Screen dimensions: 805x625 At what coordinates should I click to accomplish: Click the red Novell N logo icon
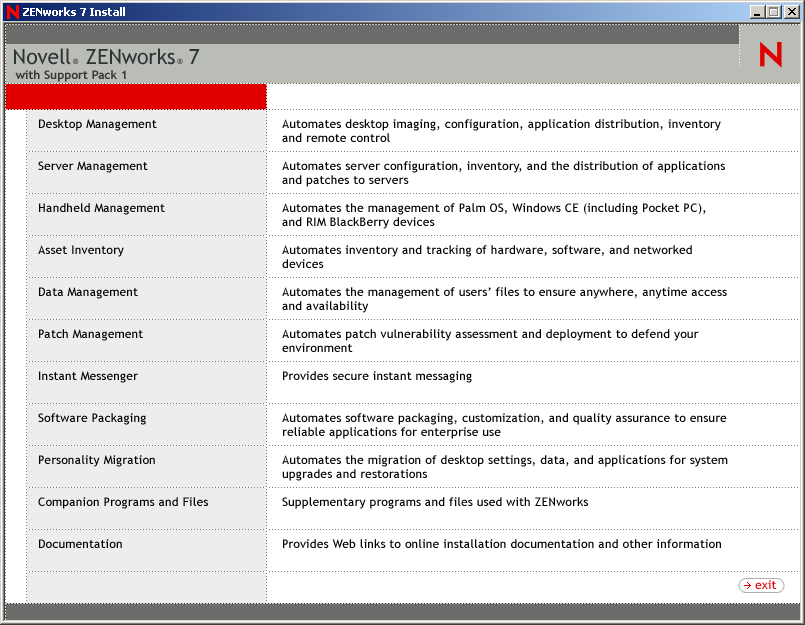tap(769, 54)
